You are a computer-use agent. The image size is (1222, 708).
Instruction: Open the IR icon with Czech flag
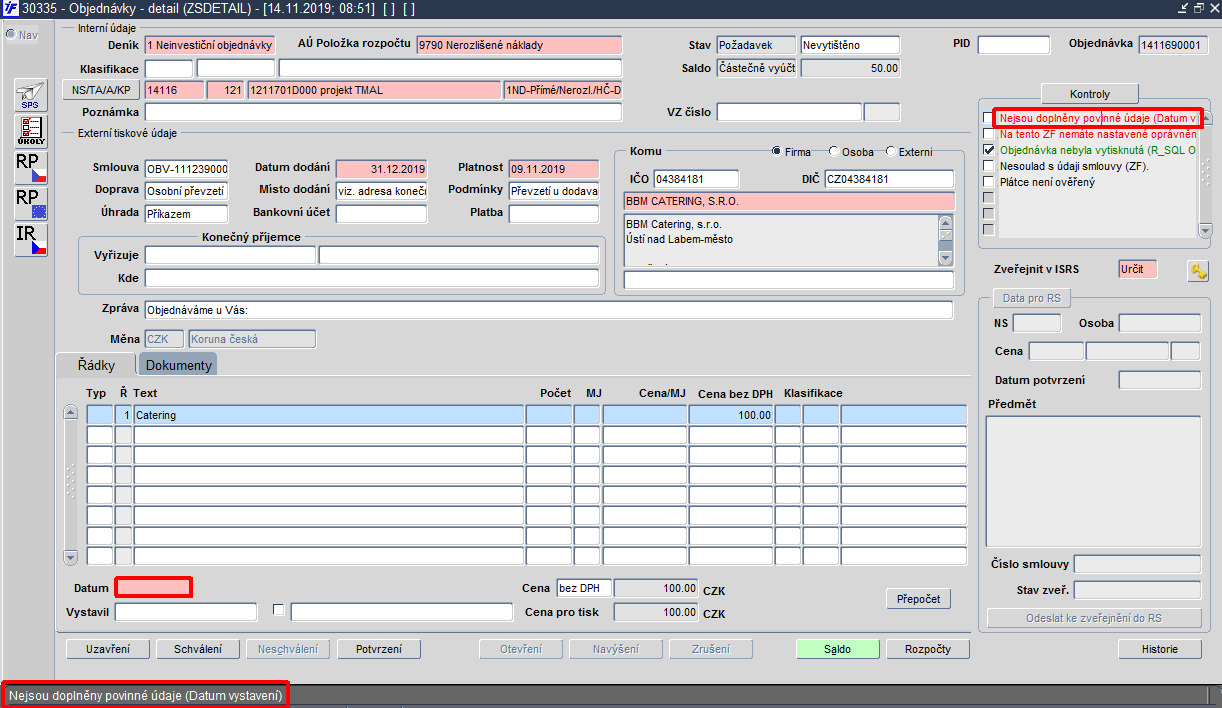pyautogui.click(x=31, y=239)
